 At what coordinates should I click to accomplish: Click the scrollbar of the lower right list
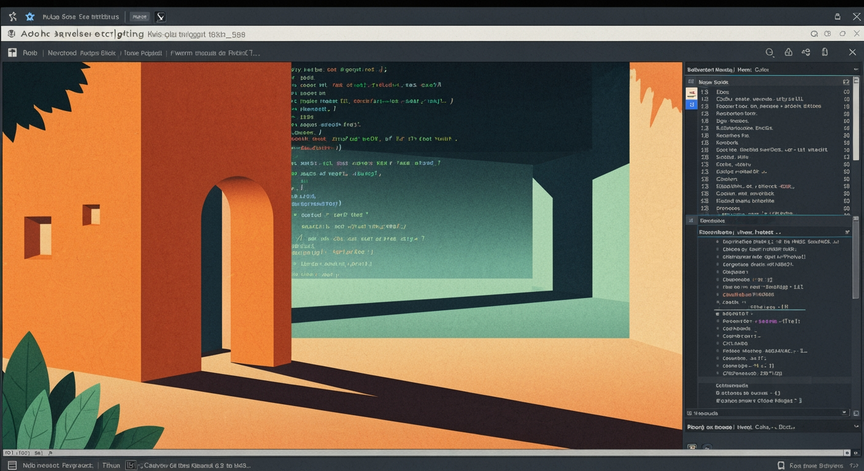tap(856, 257)
